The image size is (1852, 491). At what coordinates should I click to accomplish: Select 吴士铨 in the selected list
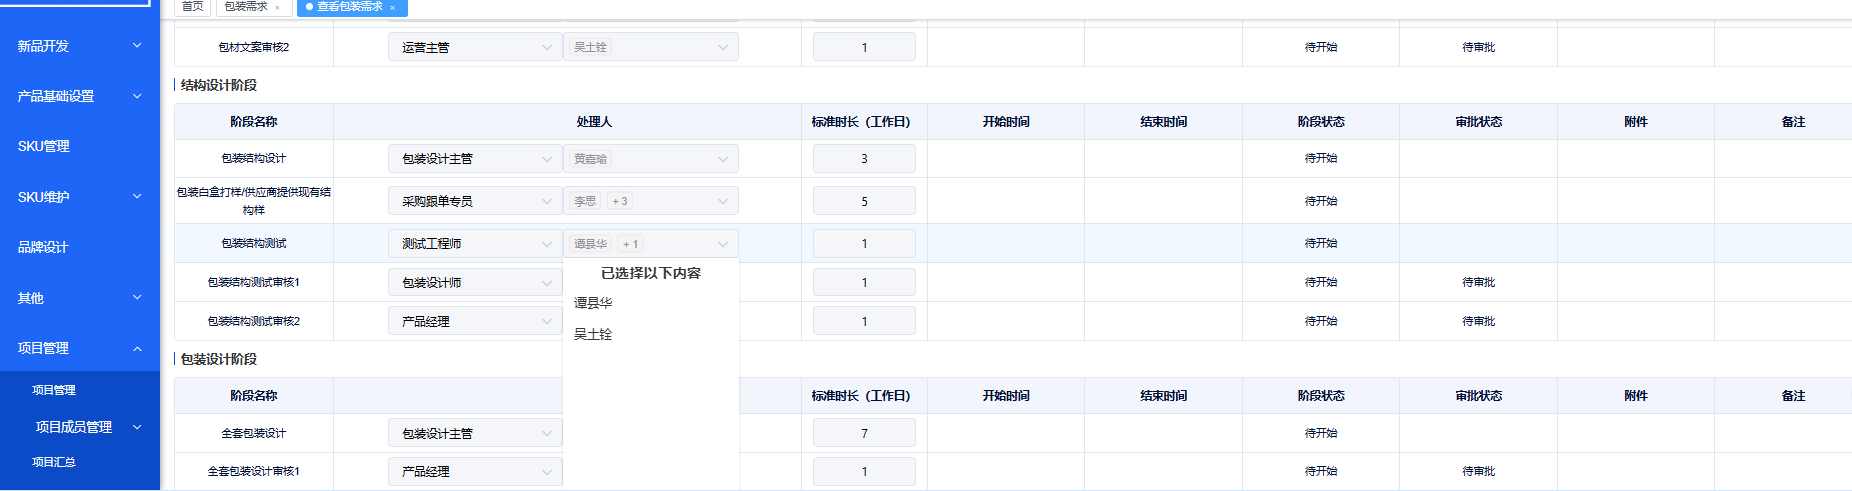click(593, 334)
